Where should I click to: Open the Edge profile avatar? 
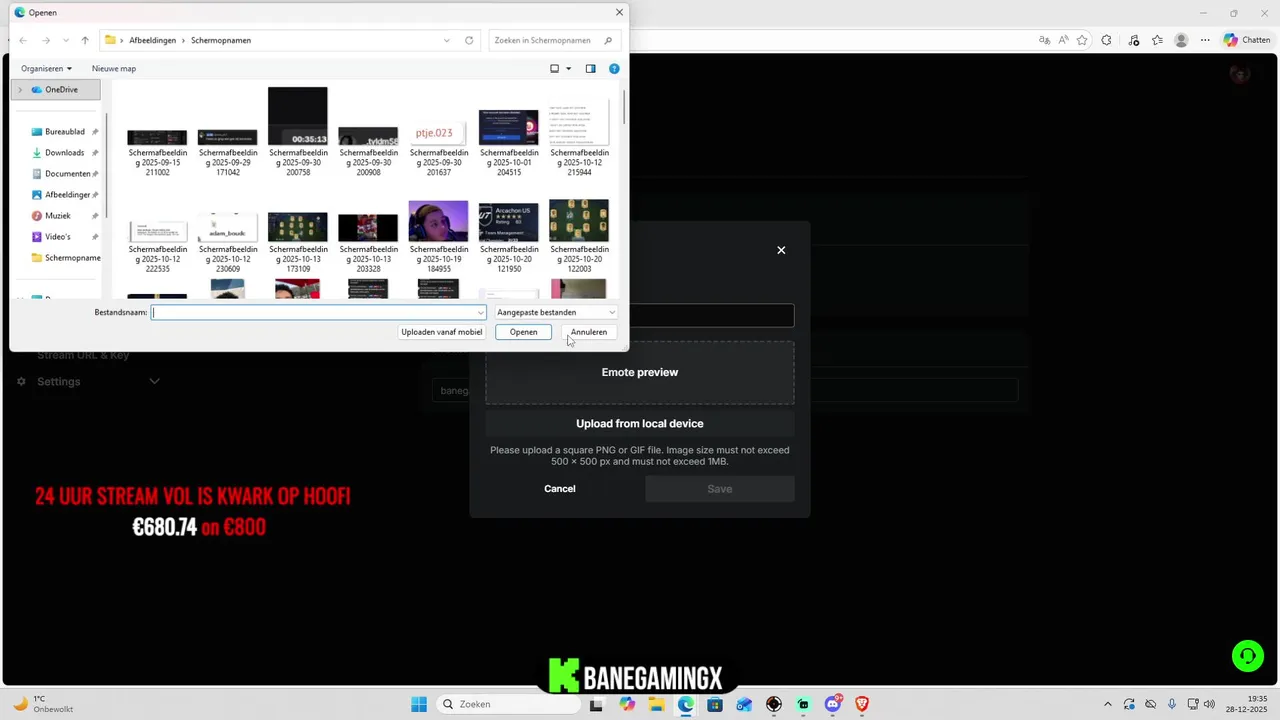pos(1181,40)
